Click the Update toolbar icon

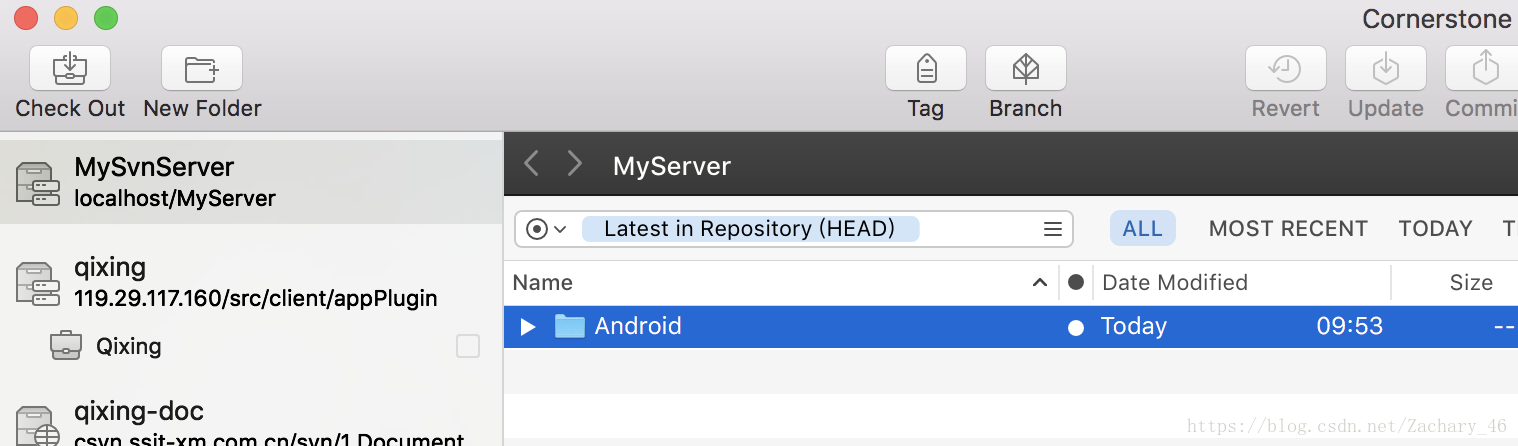click(1386, 69)
